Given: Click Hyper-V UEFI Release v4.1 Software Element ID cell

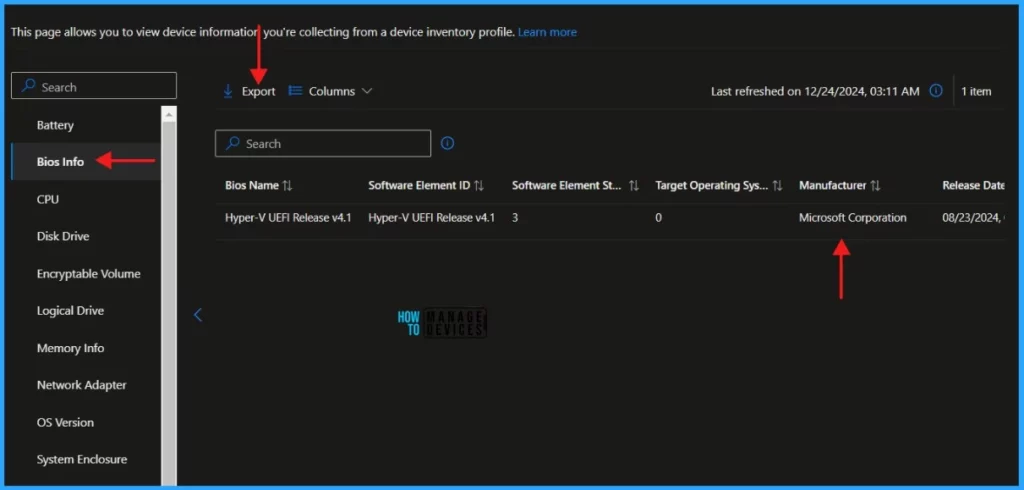Looking at the screenshot, I should 432,218.
